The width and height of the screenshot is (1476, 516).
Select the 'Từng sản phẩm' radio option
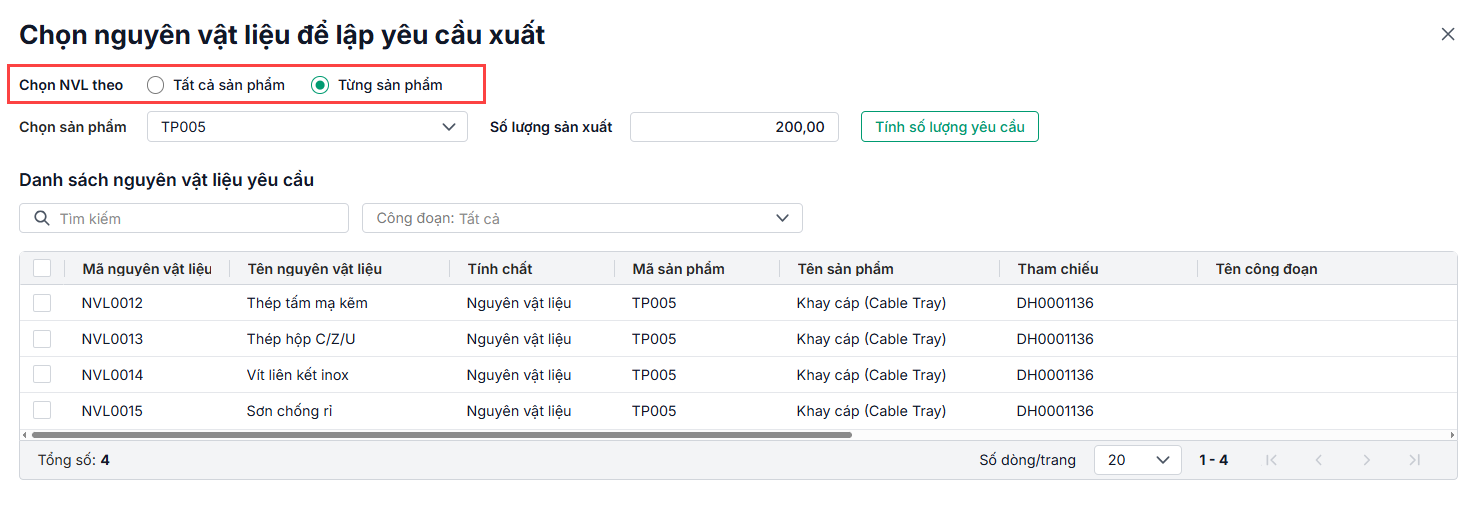coord(320,85)
